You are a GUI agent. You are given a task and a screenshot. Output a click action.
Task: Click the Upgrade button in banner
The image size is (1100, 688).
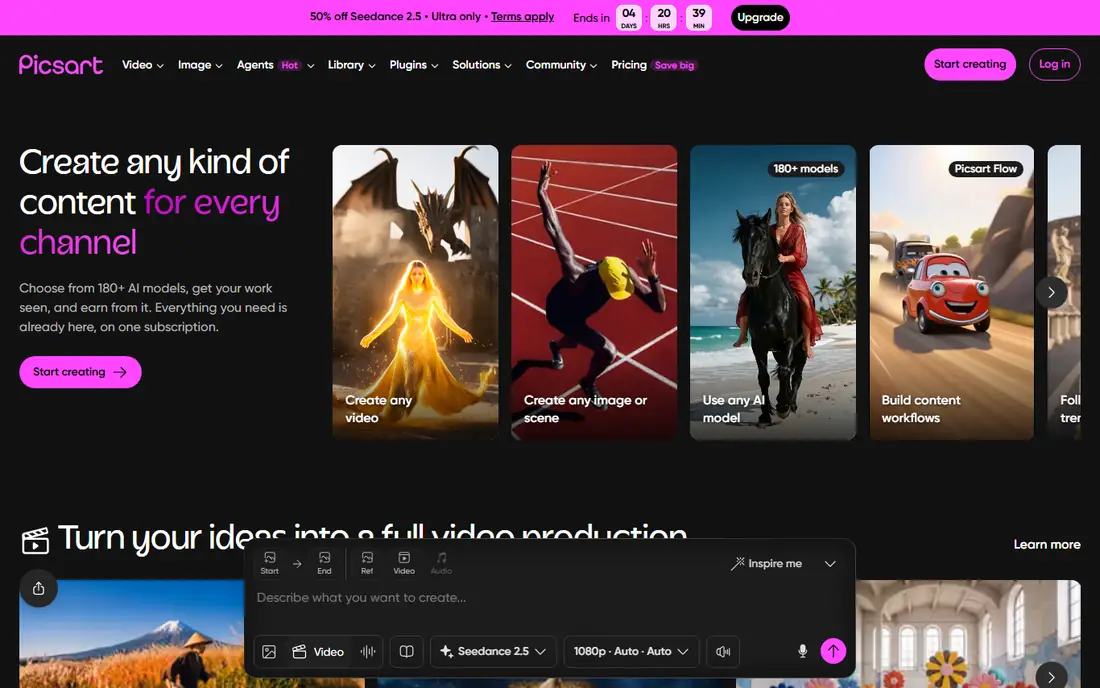click(760, 18)
